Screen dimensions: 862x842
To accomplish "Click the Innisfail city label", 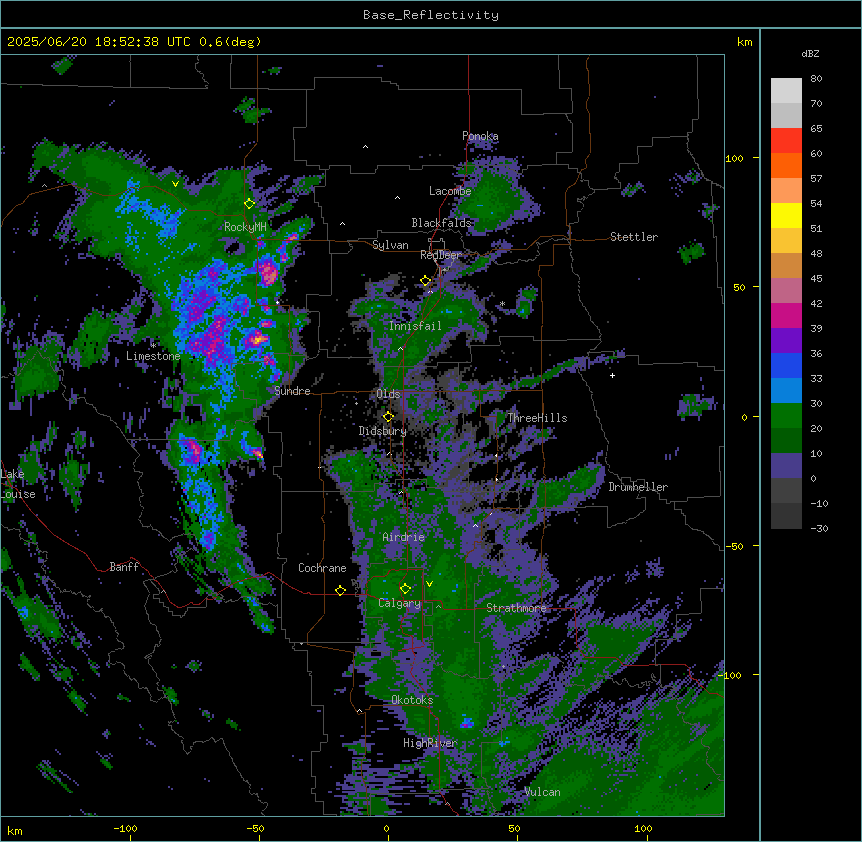I will point(415,326).
